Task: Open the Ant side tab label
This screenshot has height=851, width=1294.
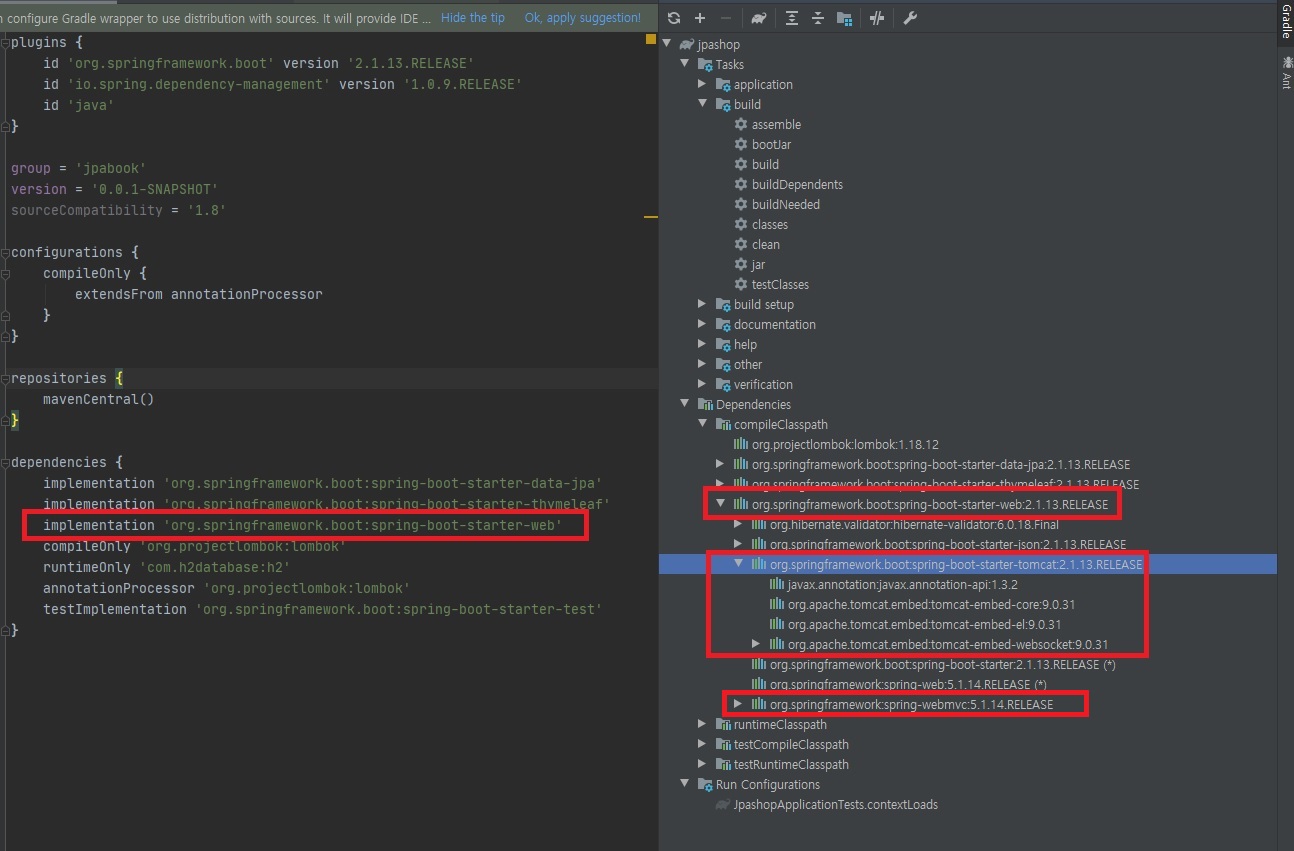Action: pyautogui.click(x=1286, y=82)
